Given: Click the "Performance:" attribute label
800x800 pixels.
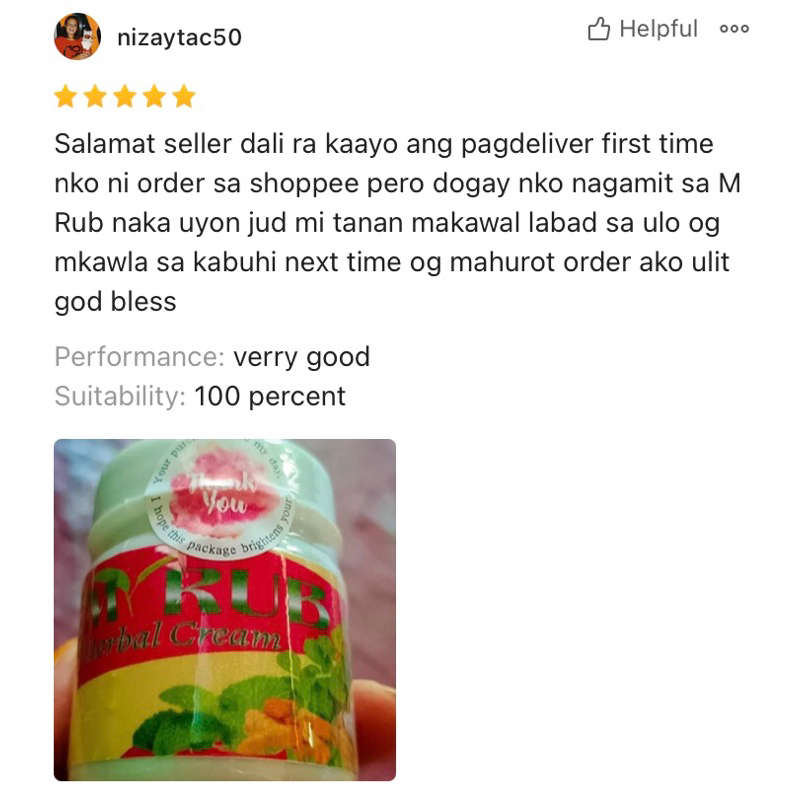Looking at the screenshot, I should coord(139,357).
